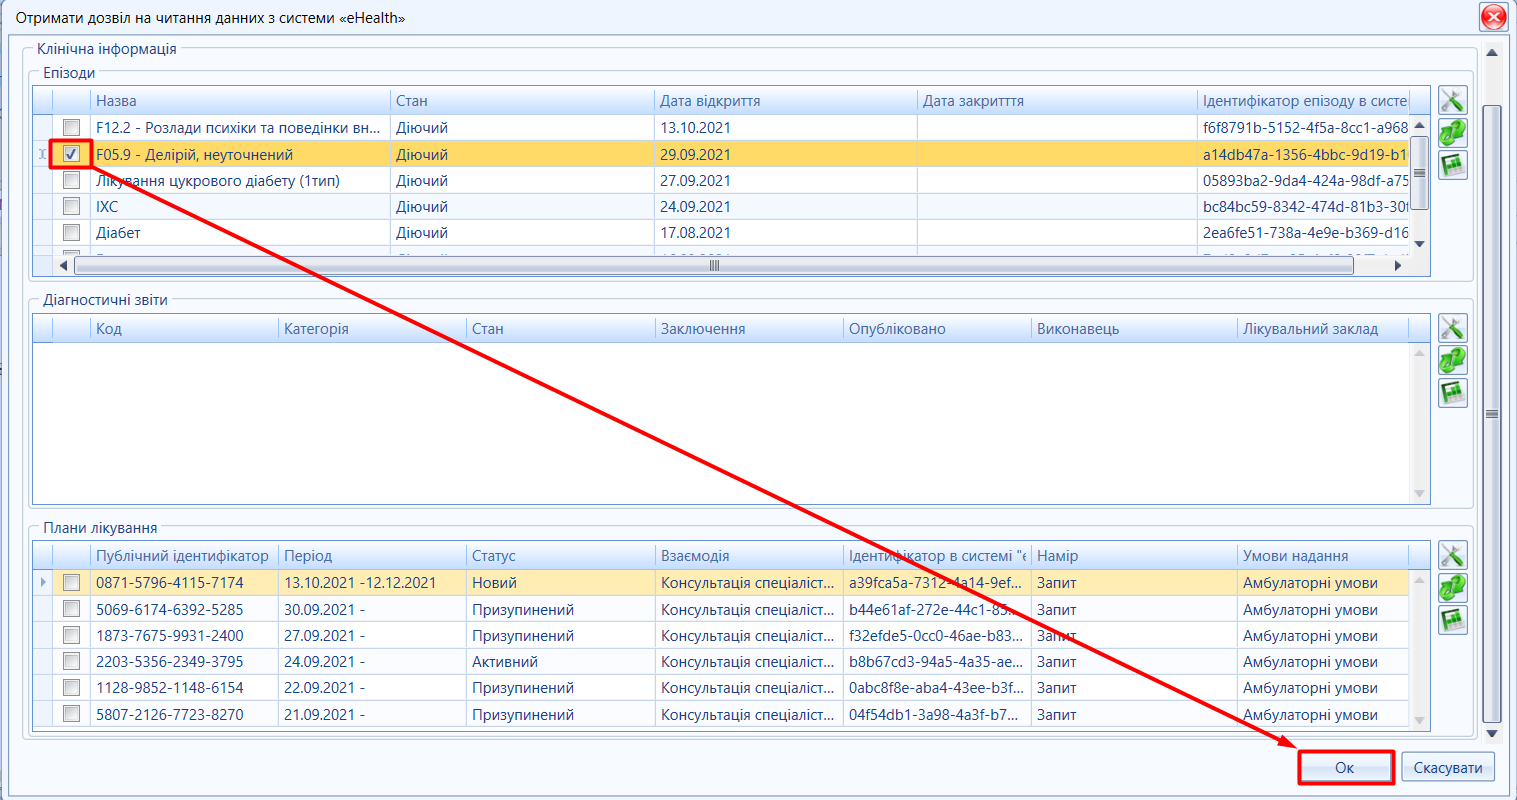
Task: Click plan period '13.10.2021 -12.12.2021'
Action: tap(360, 583)
